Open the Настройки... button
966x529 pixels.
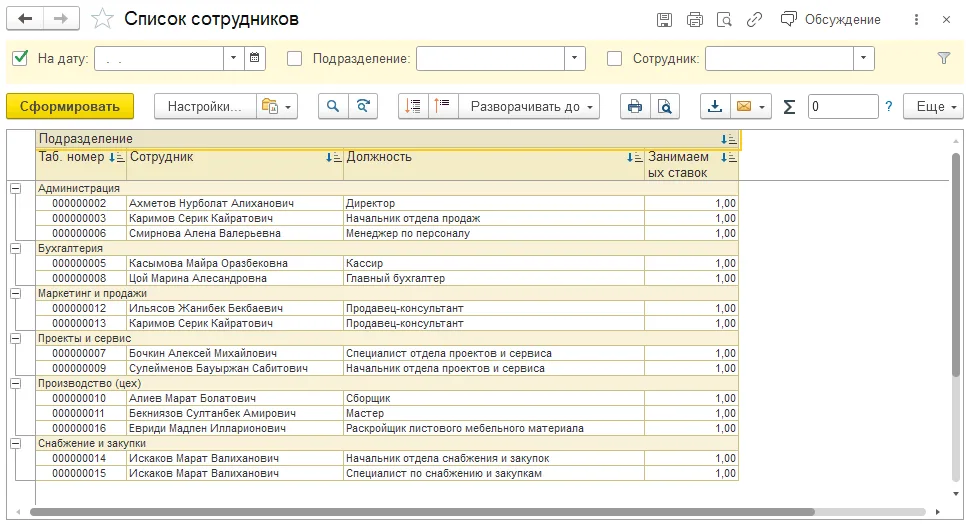[205, 107]
